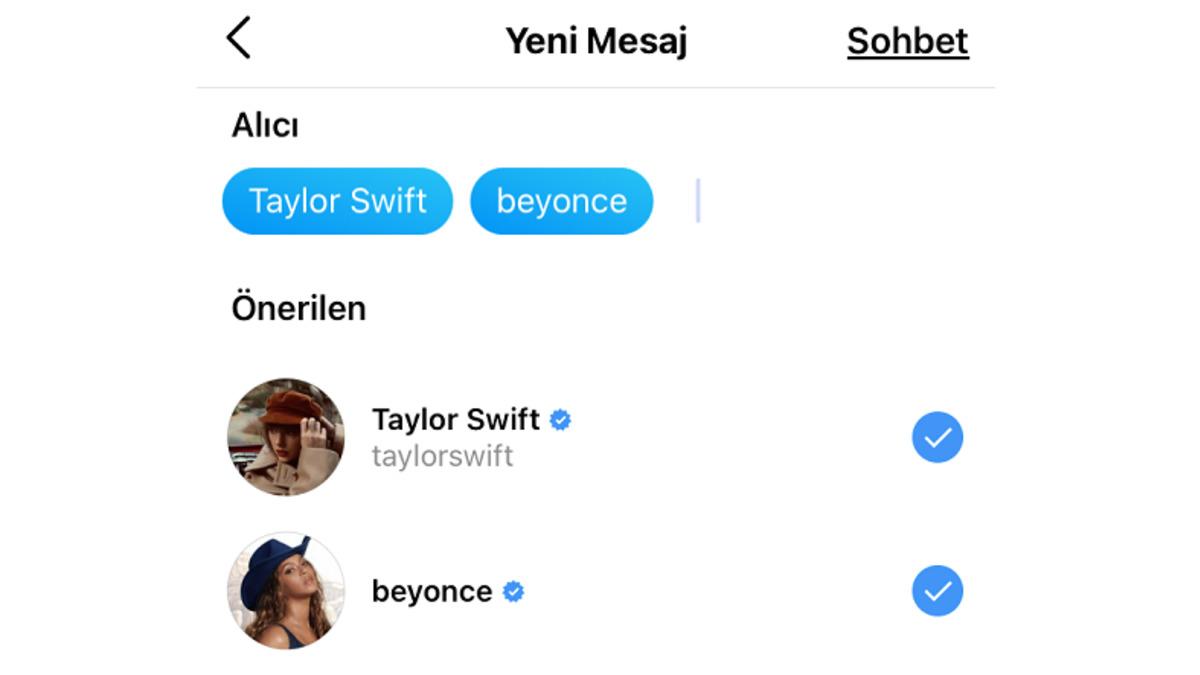Select the Taylor Swift recipient chip
The height and width of the screenshot is (675, 1200).
[x=337, y=201]
